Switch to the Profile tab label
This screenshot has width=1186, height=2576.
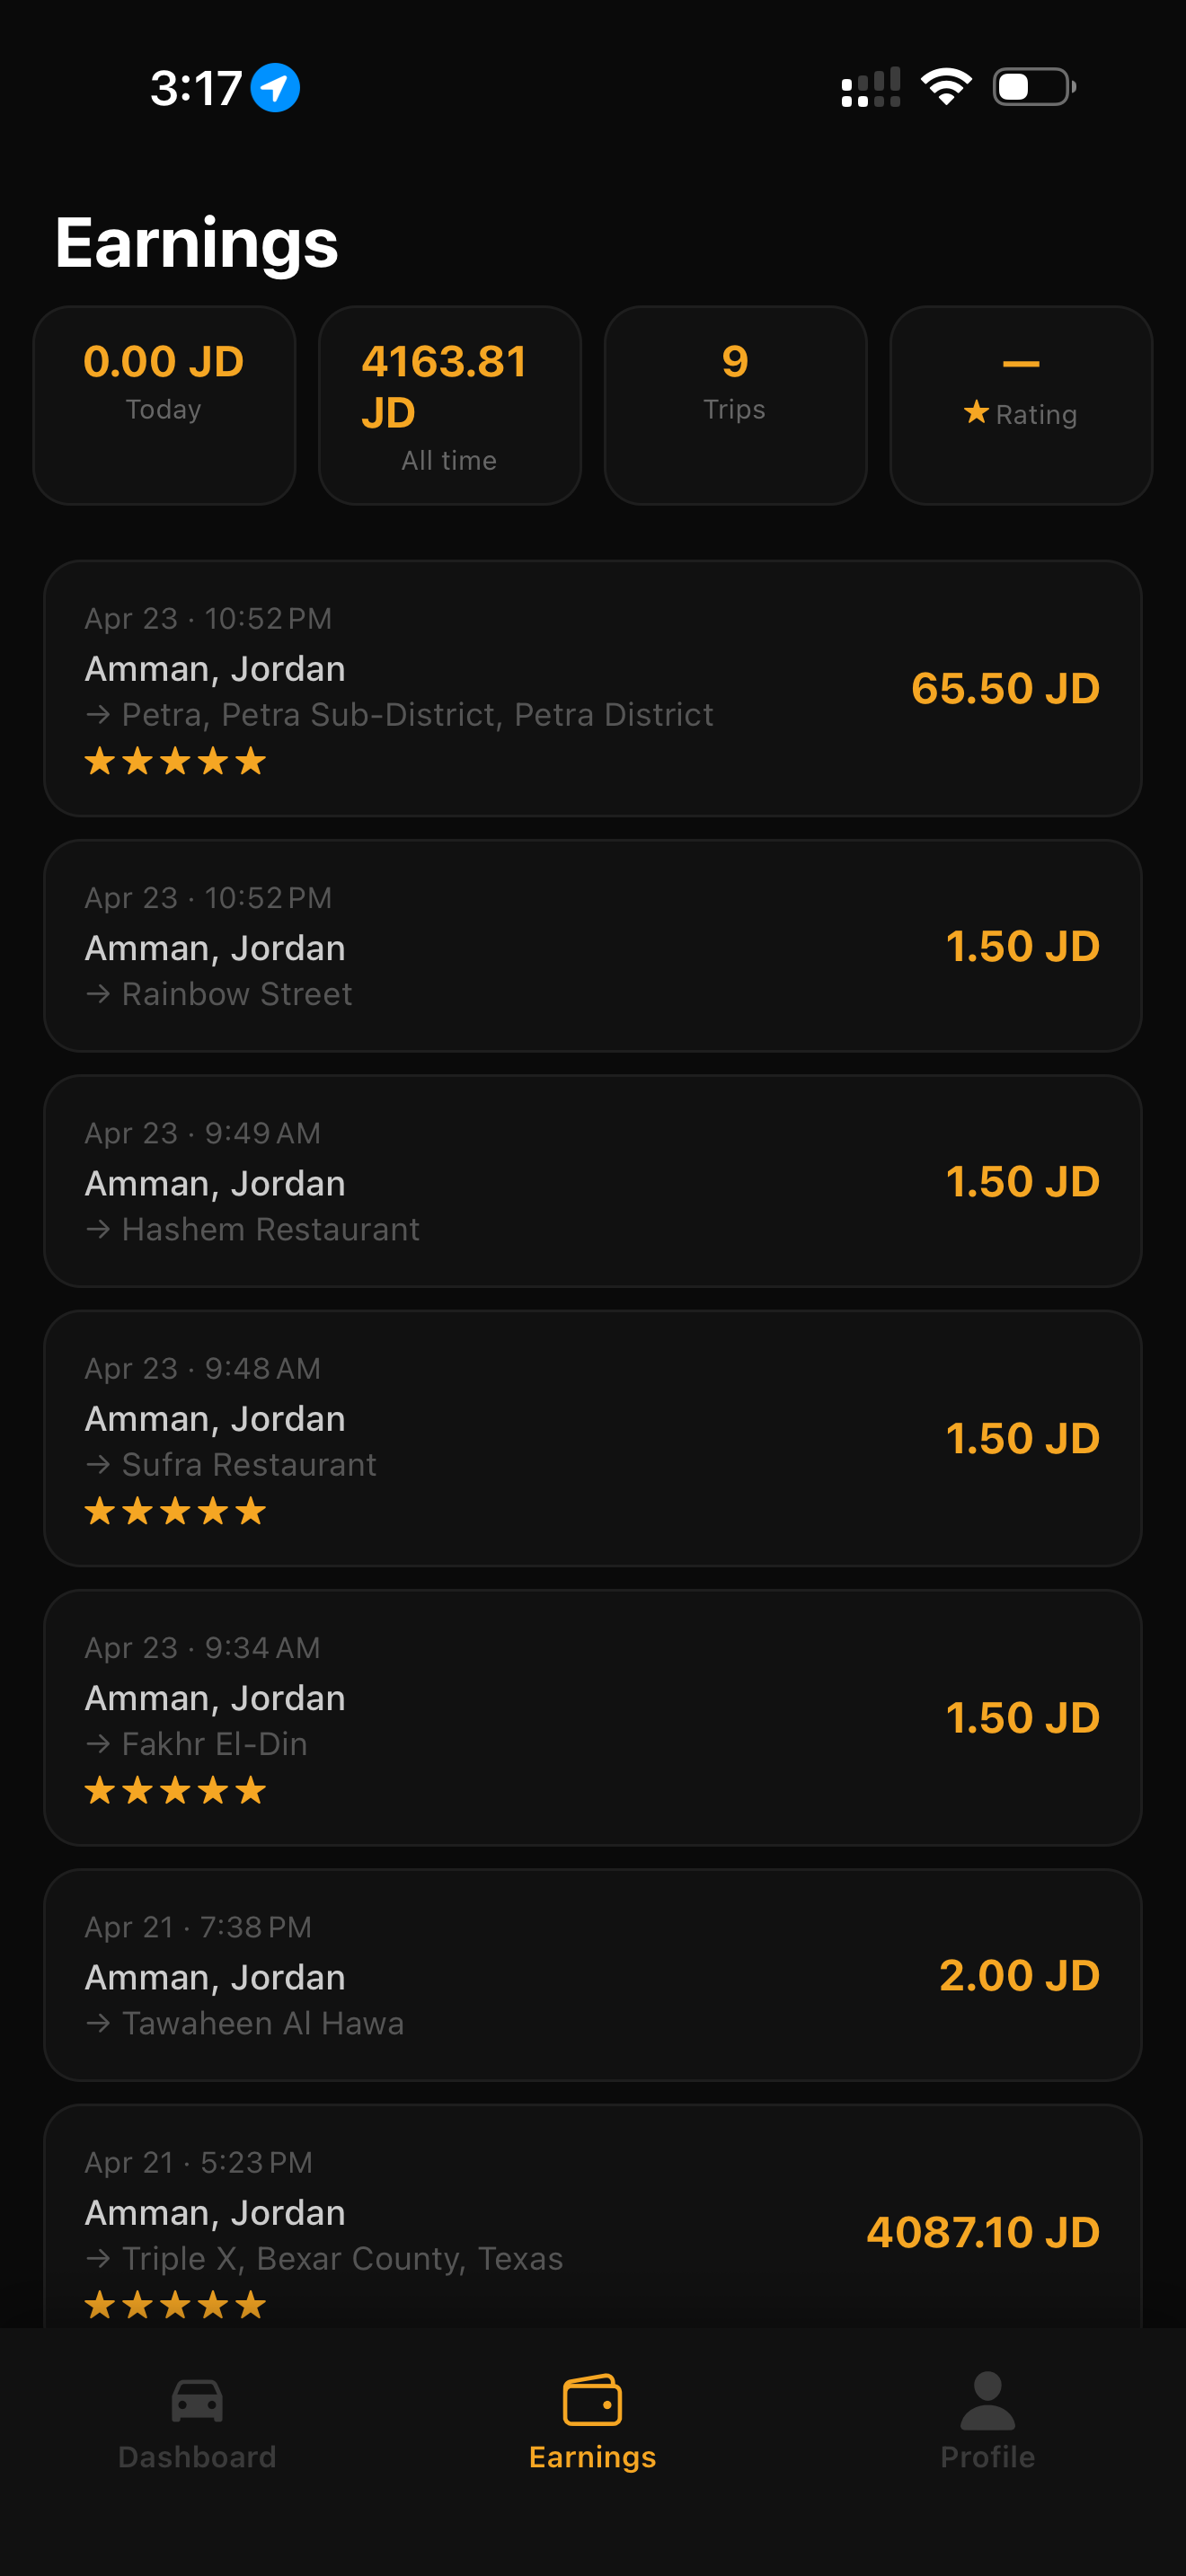tap(987, 2457)
